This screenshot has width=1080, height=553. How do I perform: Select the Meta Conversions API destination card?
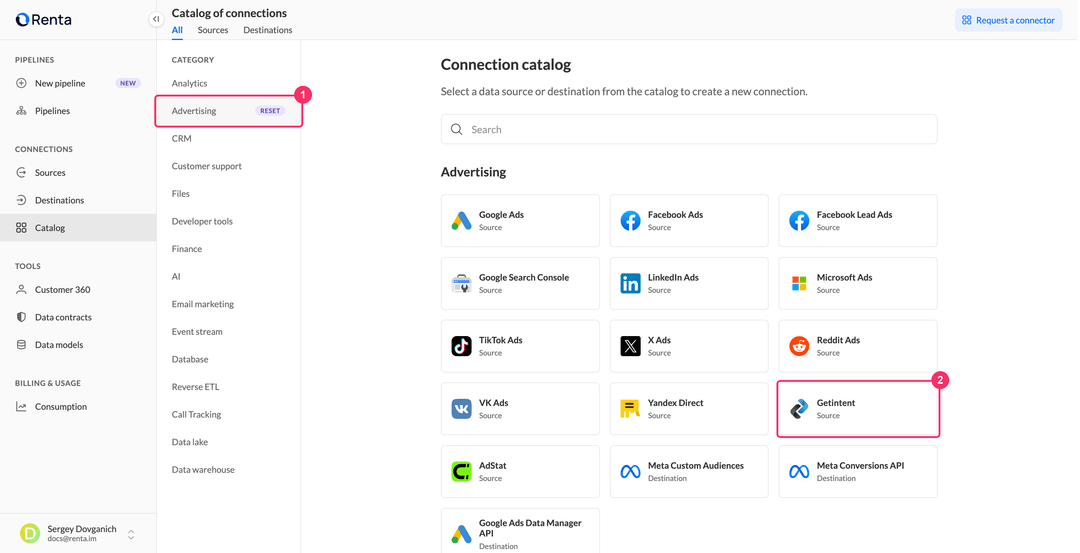pos(858,471)
